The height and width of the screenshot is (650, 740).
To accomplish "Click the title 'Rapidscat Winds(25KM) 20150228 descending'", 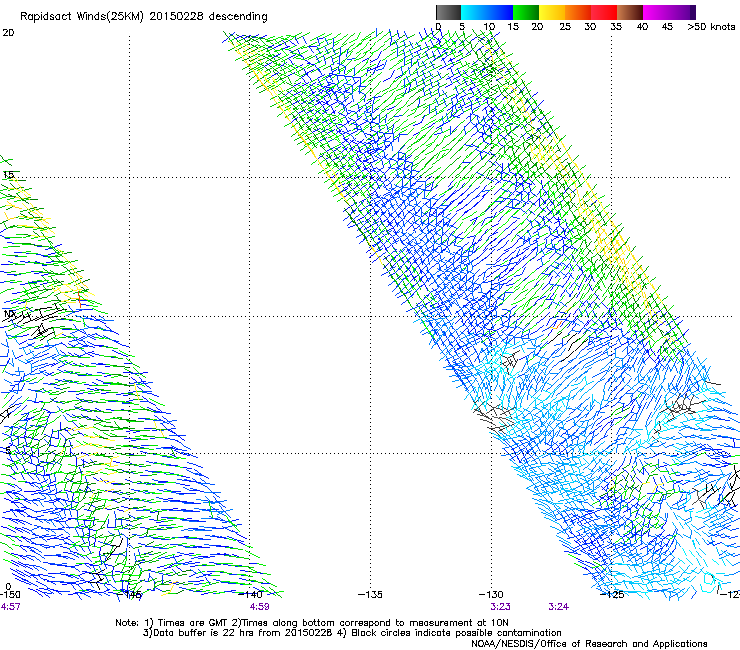I will pyautogui.click(x=143, y=17).
